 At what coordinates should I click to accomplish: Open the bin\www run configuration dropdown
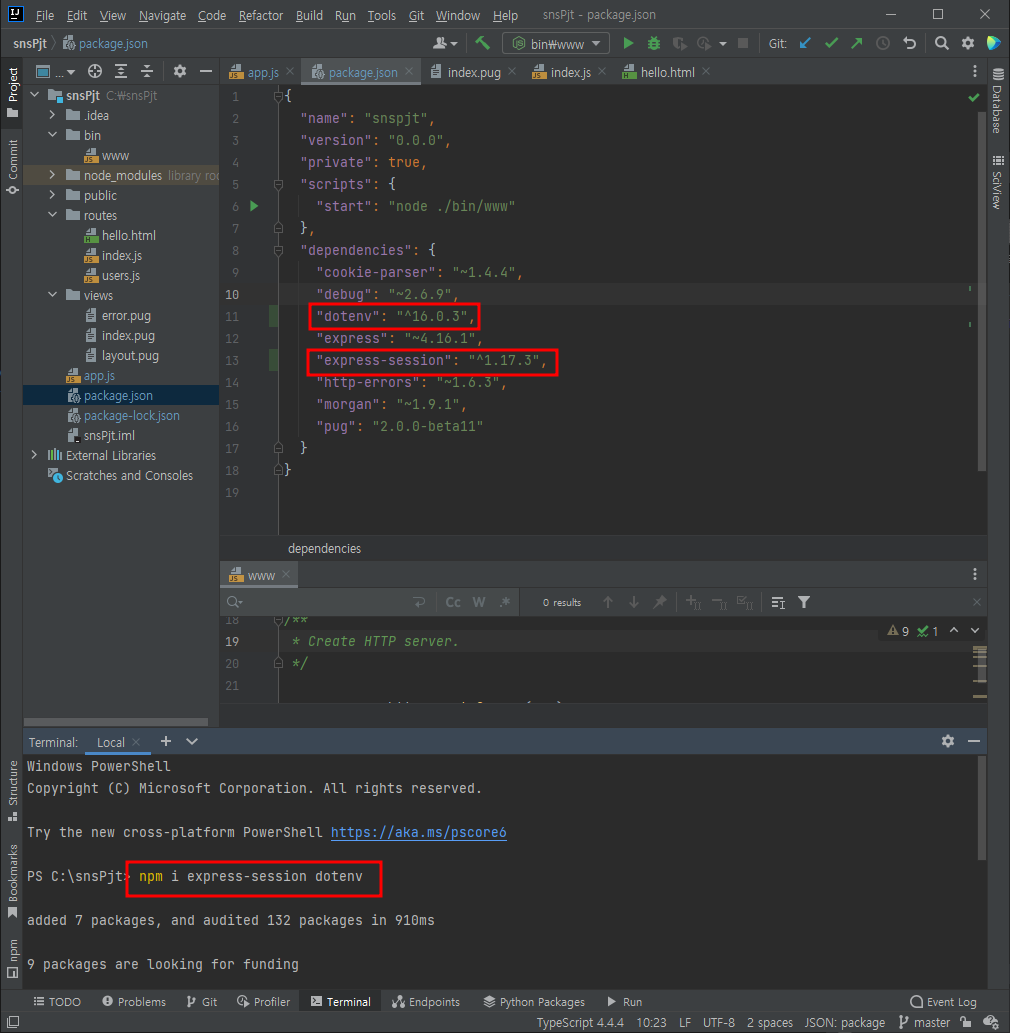point(555,43)
